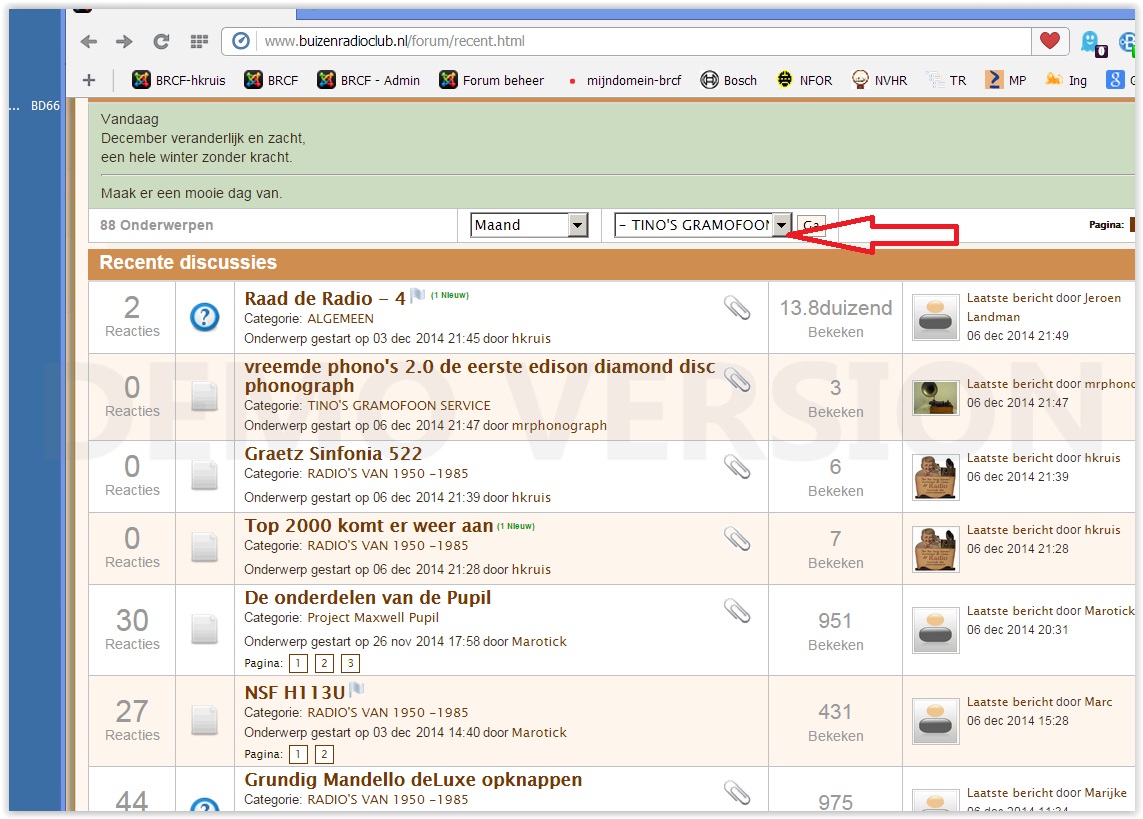Click the Ghostery ghost extension icon
The width and height of the screenshot is (1143, 819).
coord(1091,41)
